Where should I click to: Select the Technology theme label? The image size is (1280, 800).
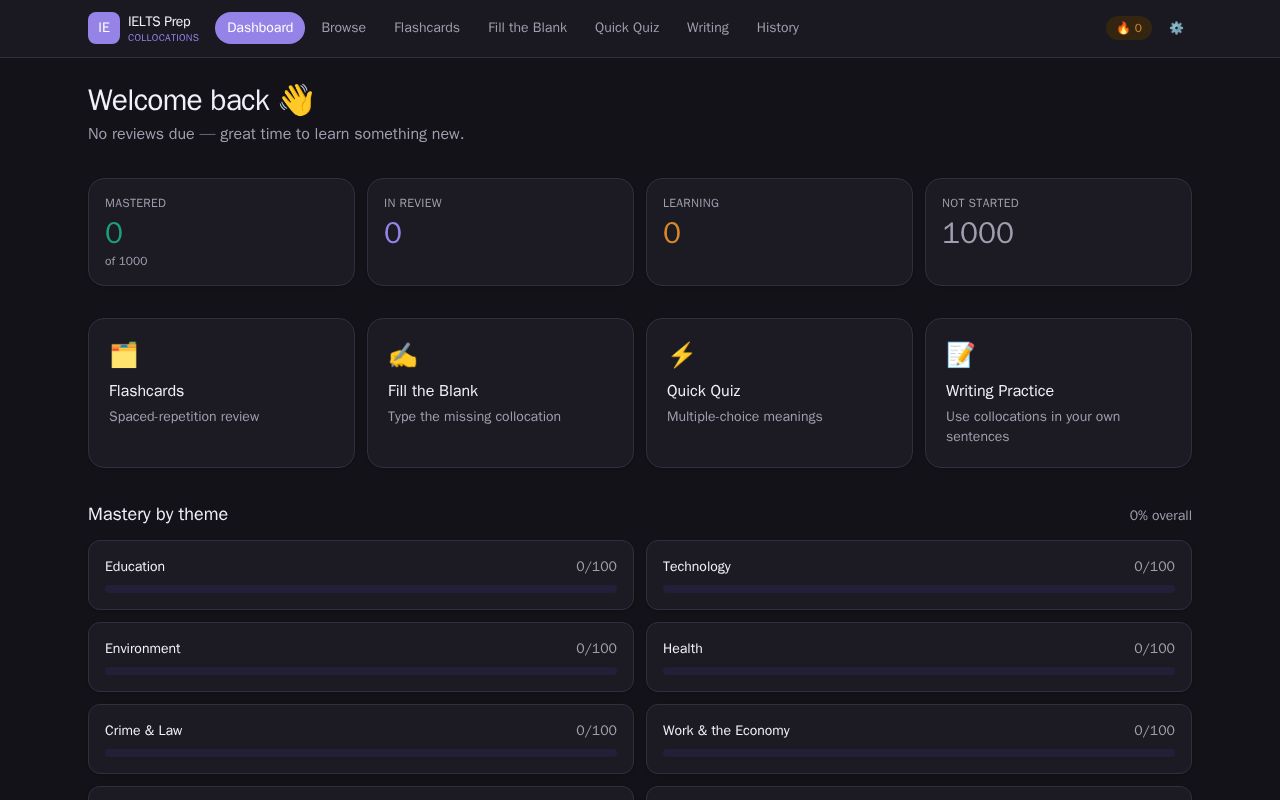point(697,566)
